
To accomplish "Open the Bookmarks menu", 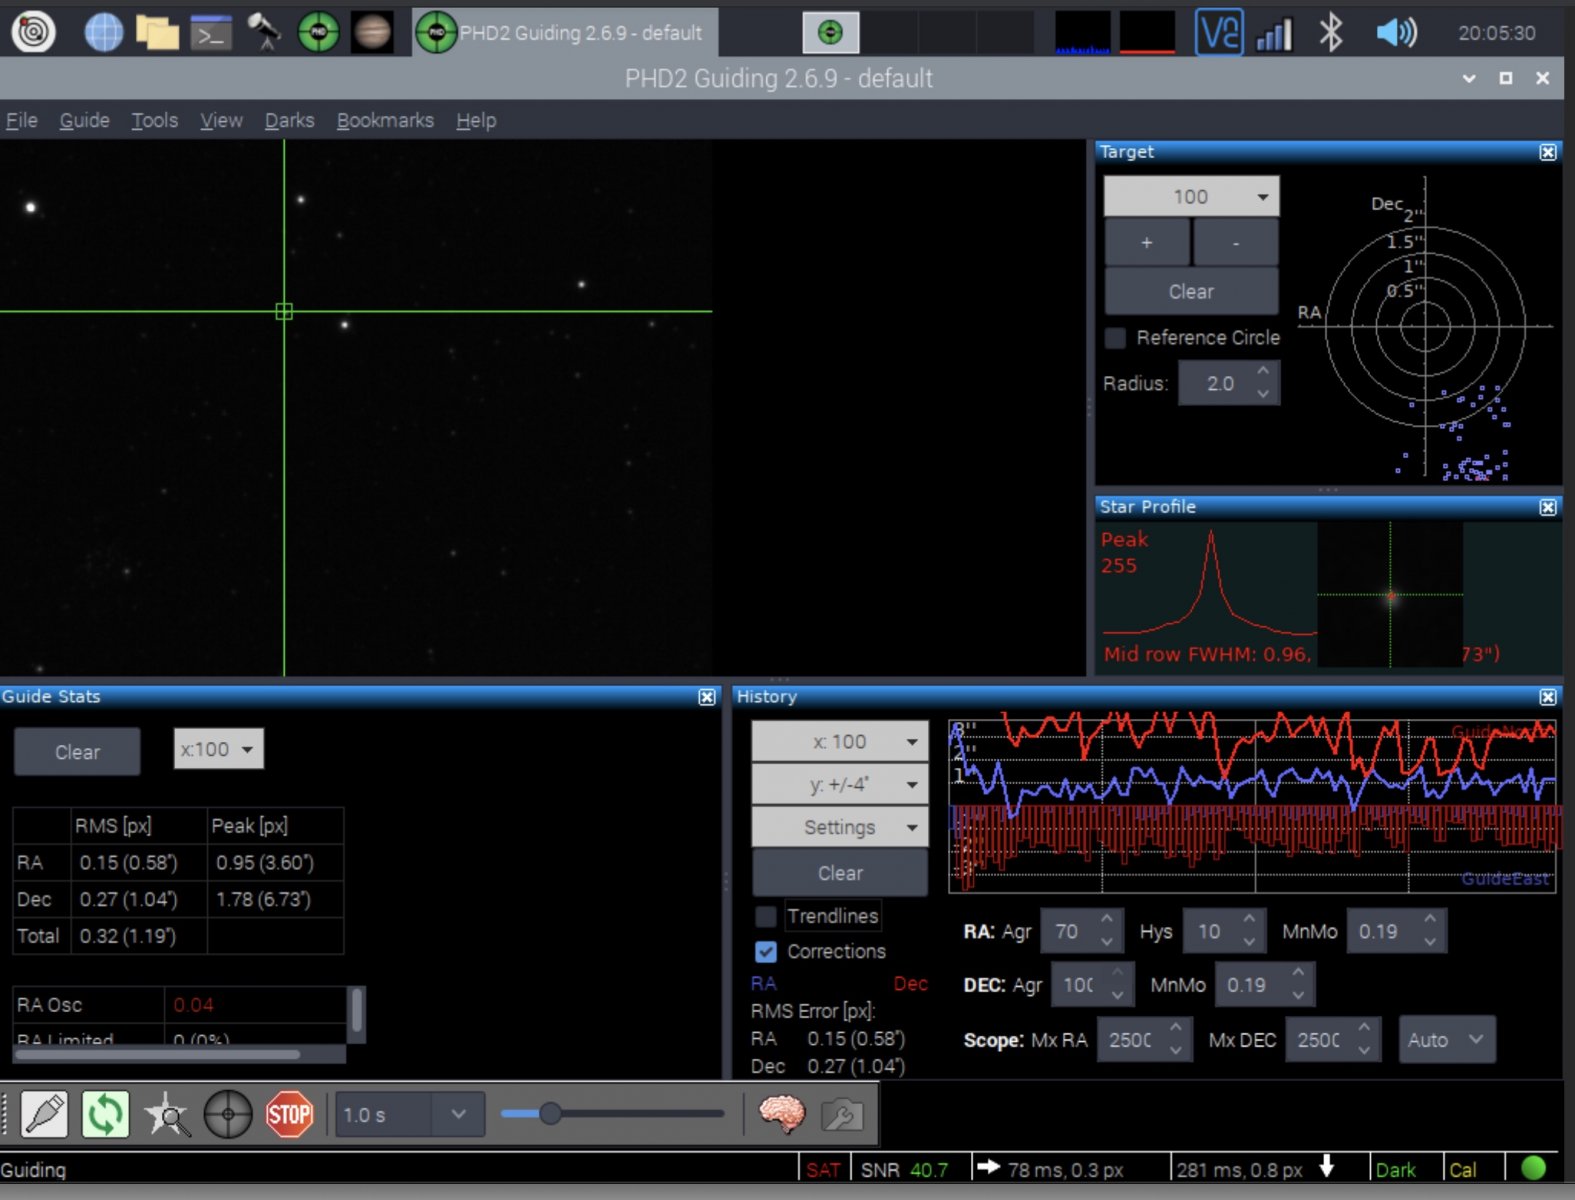I will (385, 120).
